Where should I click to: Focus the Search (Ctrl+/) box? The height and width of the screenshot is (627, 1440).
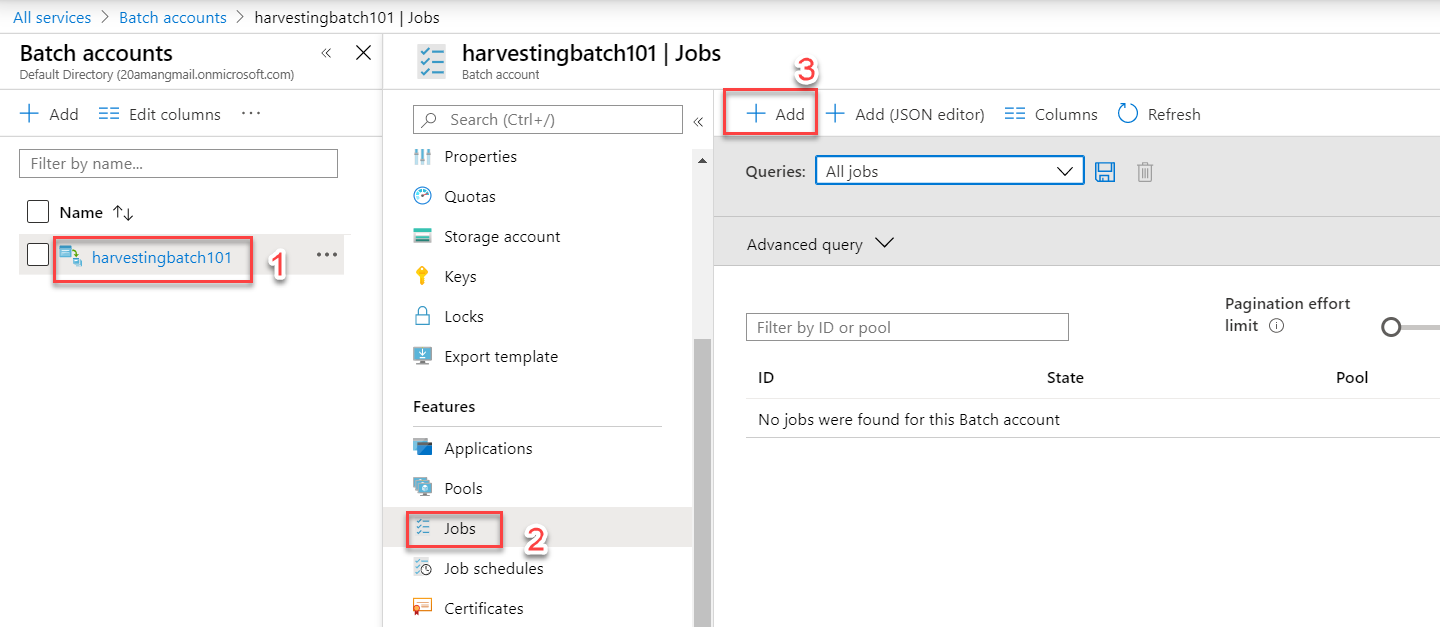point(548,119)
